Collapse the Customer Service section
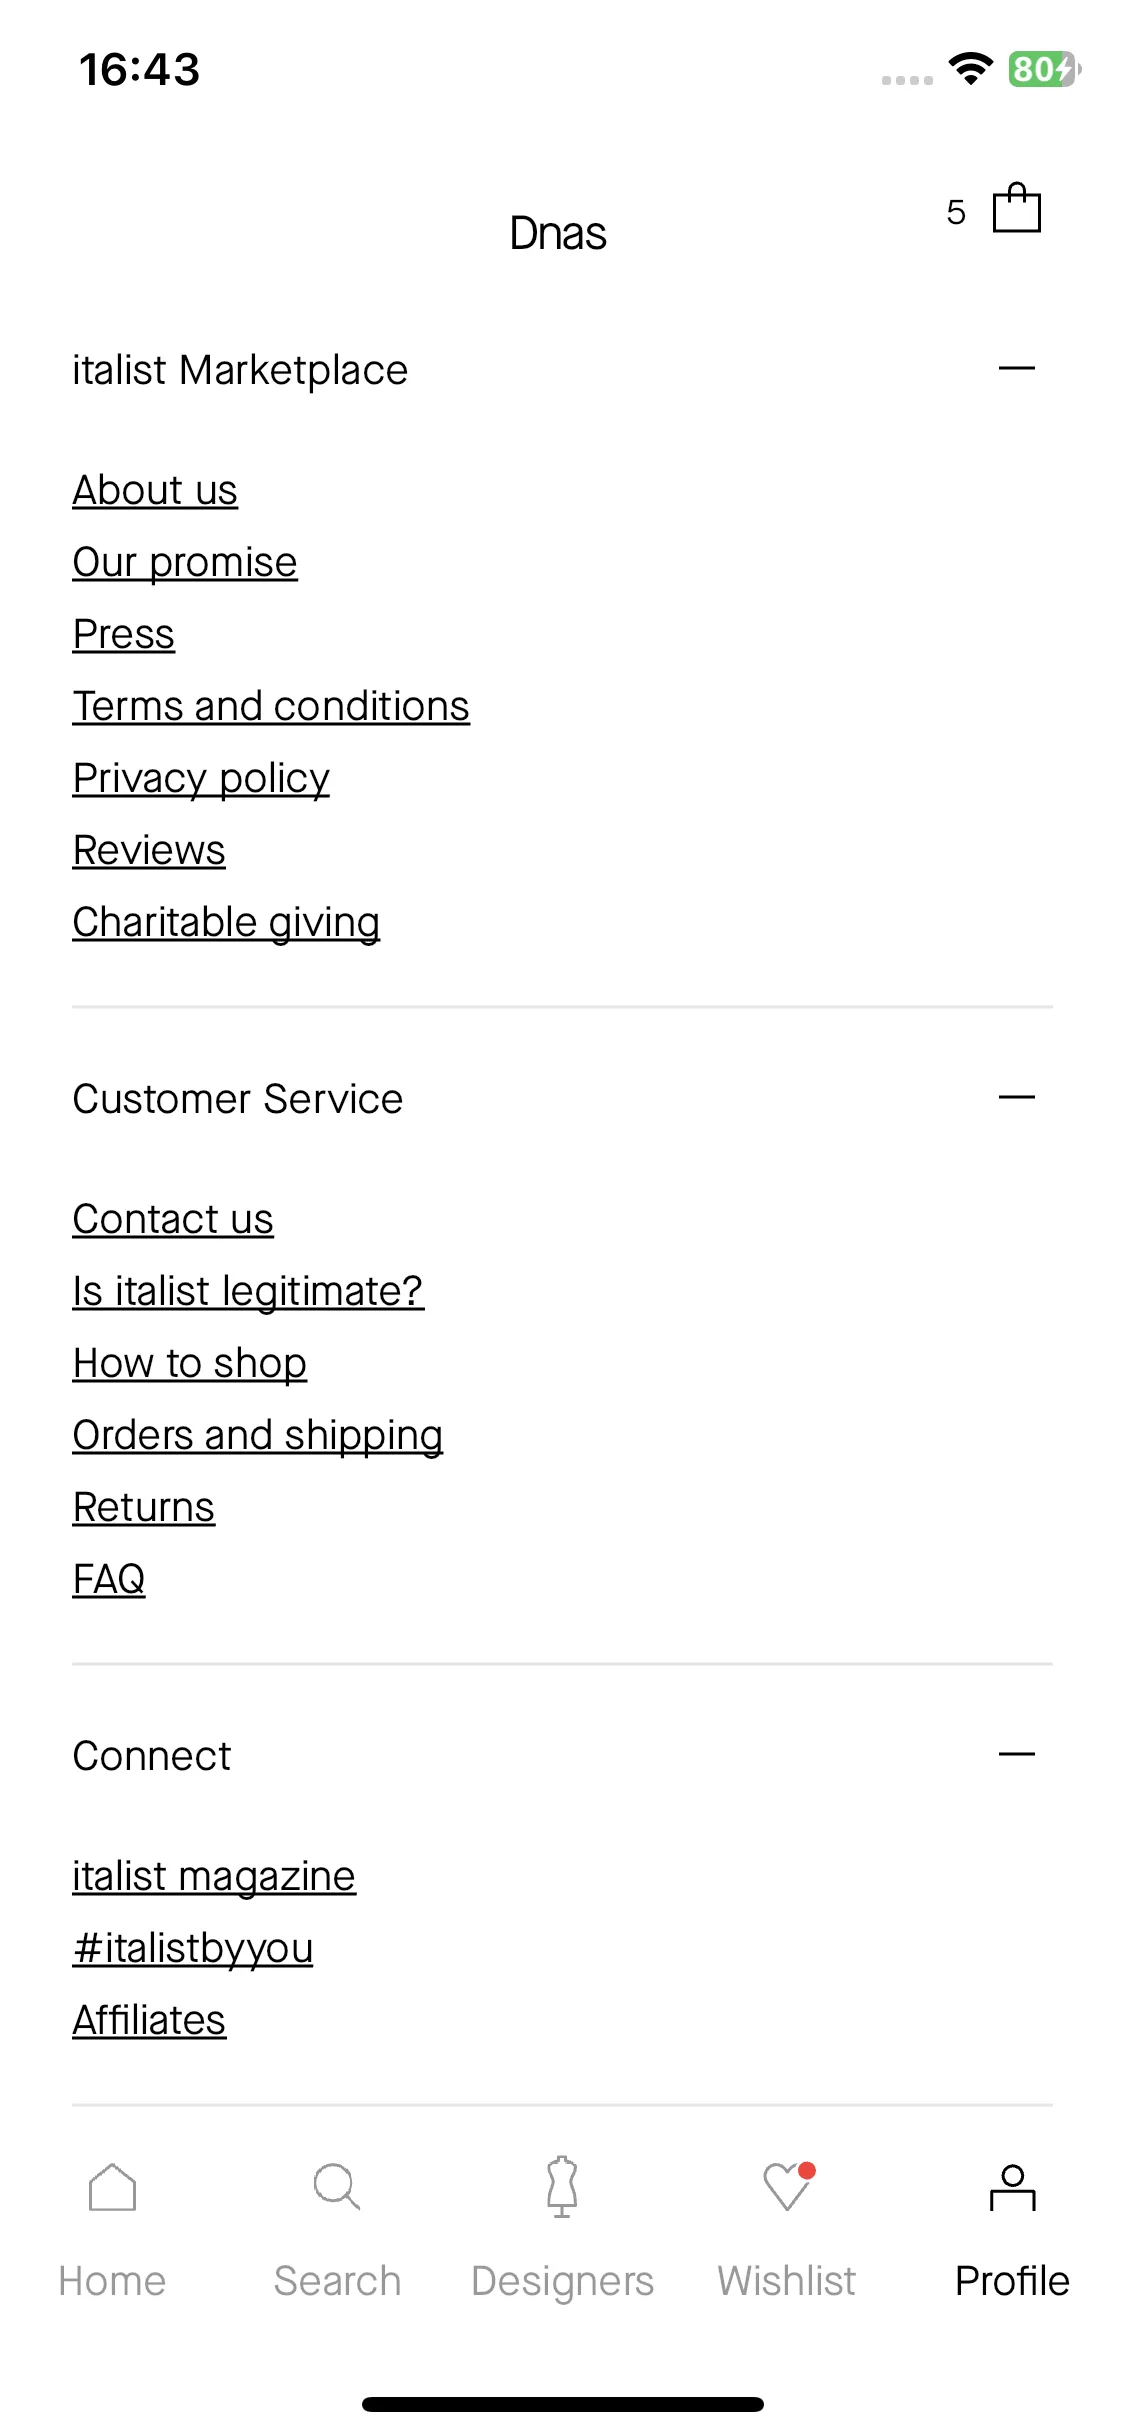The width and height of the screenshot is (1125, 2436). click(1016, 1098)
